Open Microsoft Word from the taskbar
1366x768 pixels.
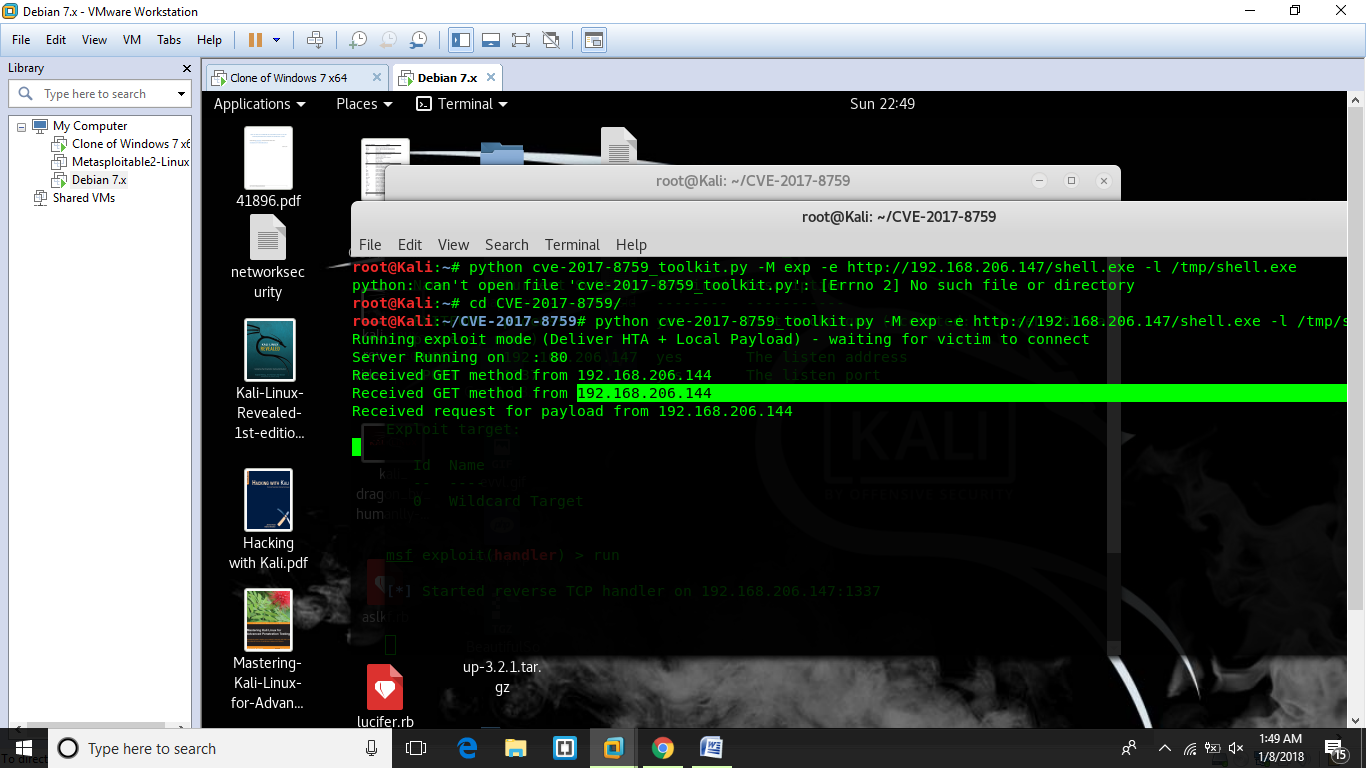tap(711, 748)
